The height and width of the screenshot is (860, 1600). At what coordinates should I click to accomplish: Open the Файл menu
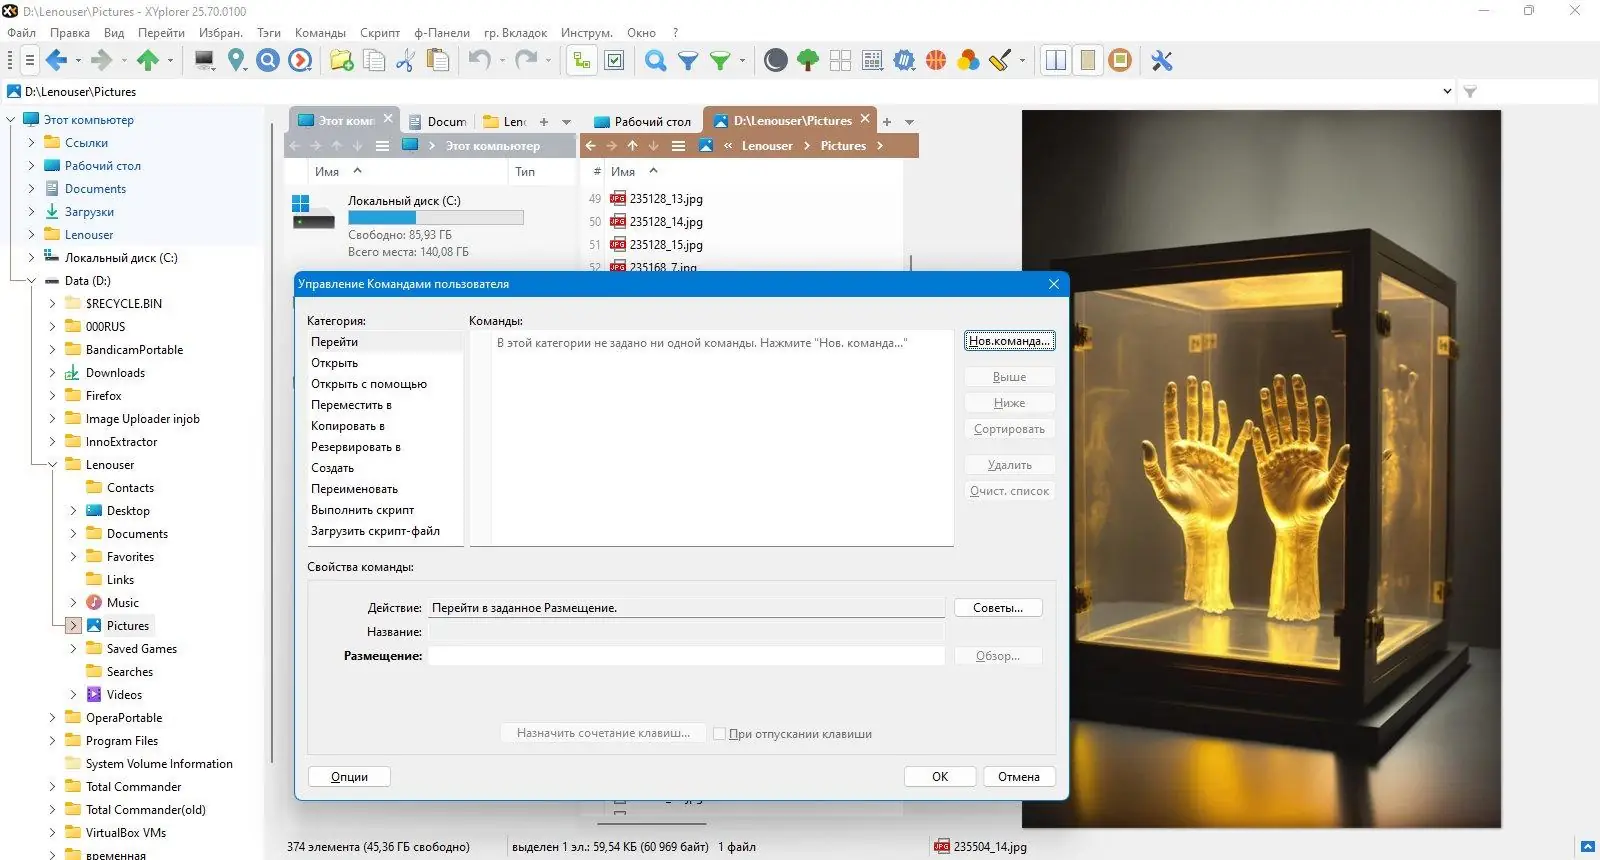21,33
